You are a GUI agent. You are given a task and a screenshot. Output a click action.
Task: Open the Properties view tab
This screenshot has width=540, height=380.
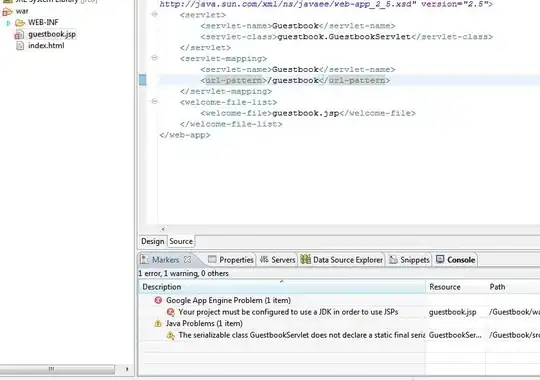coord(231,260)
